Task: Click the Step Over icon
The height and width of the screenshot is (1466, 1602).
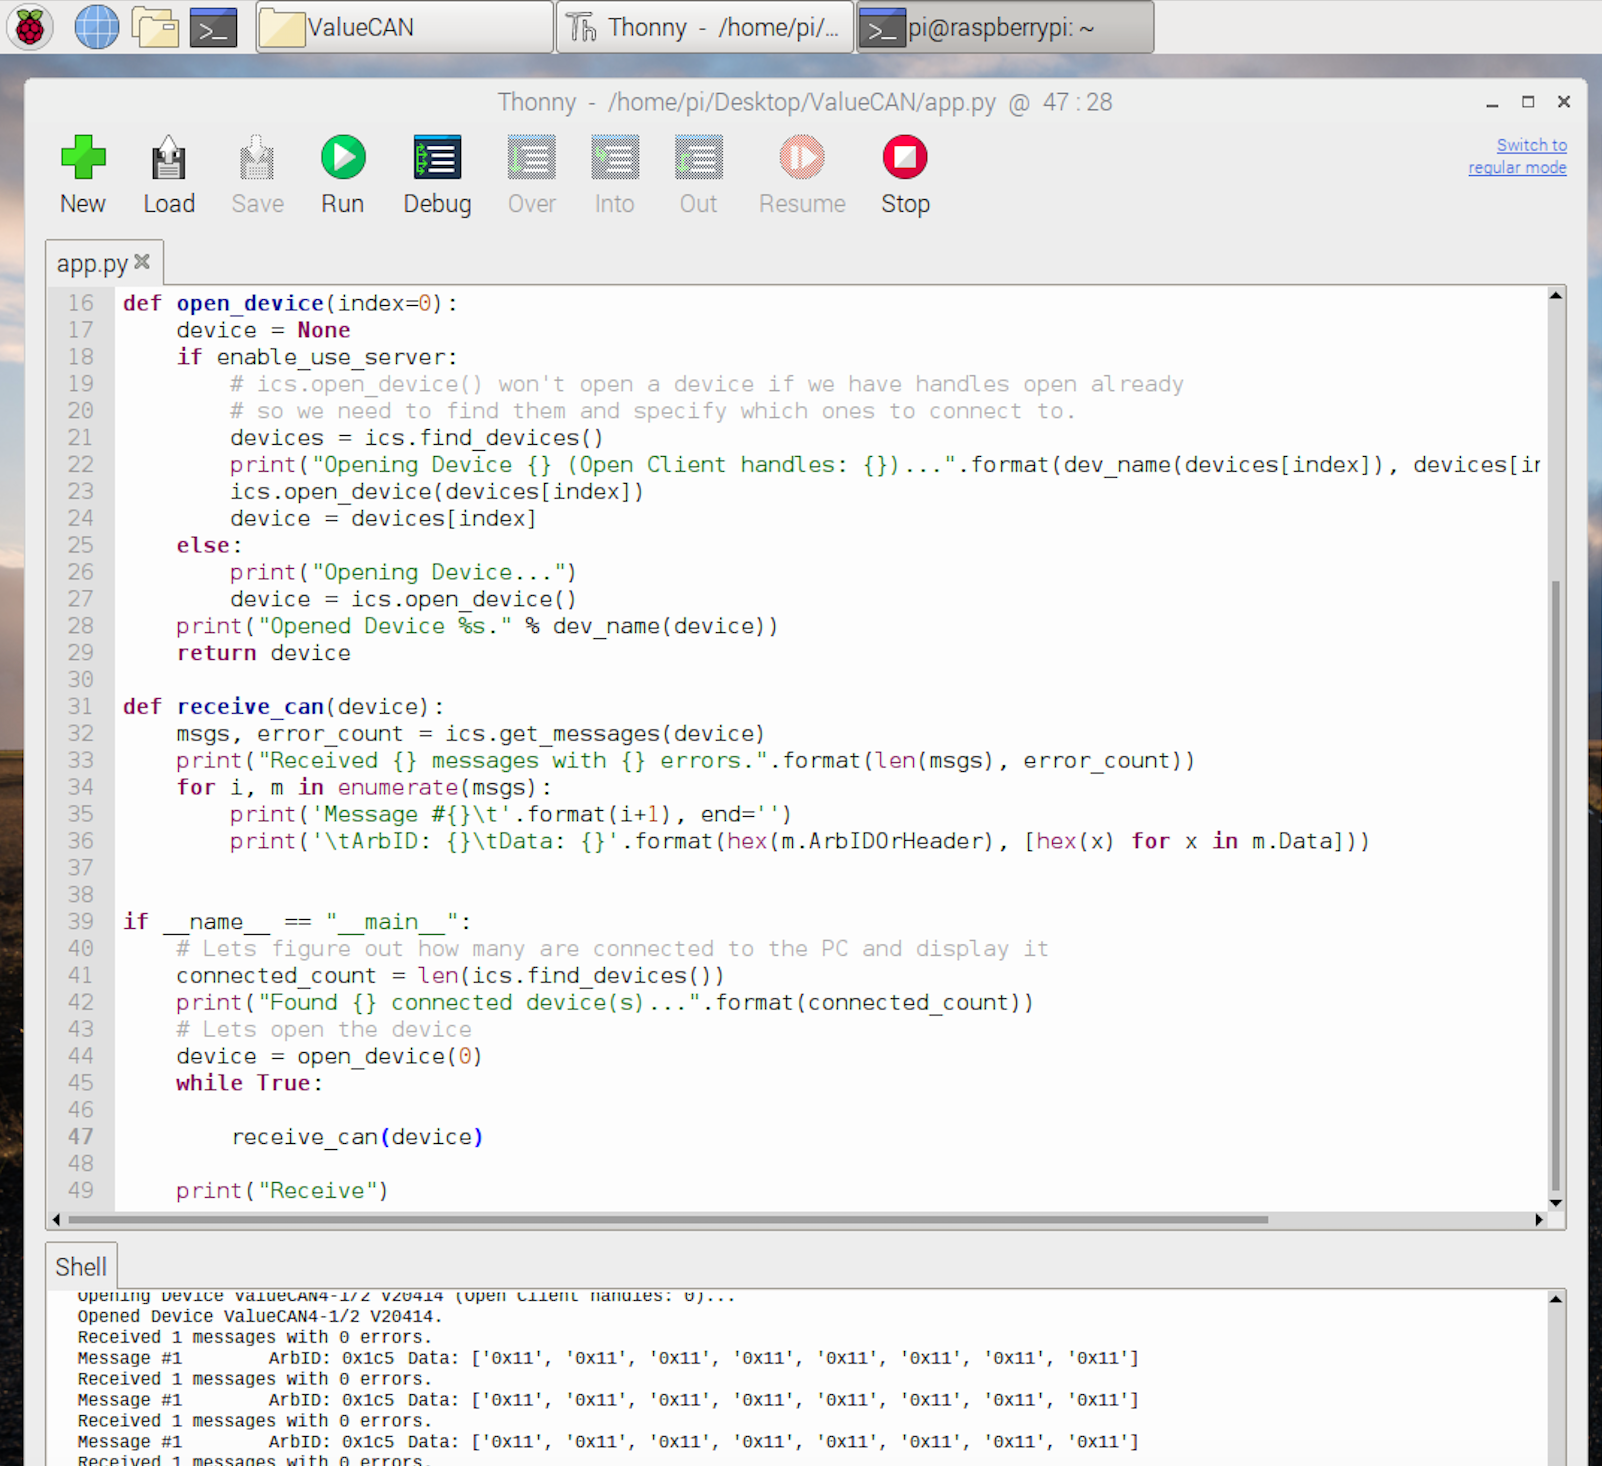Action: pos(531,158)
